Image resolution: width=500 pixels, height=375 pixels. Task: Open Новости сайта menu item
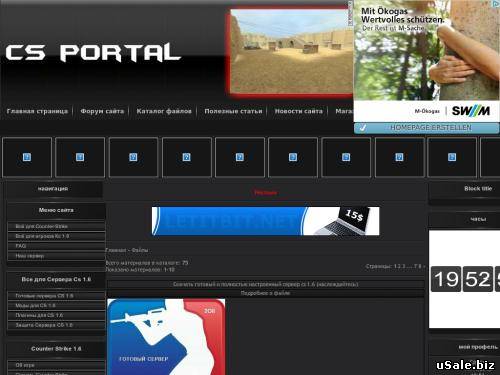[299, 111]
